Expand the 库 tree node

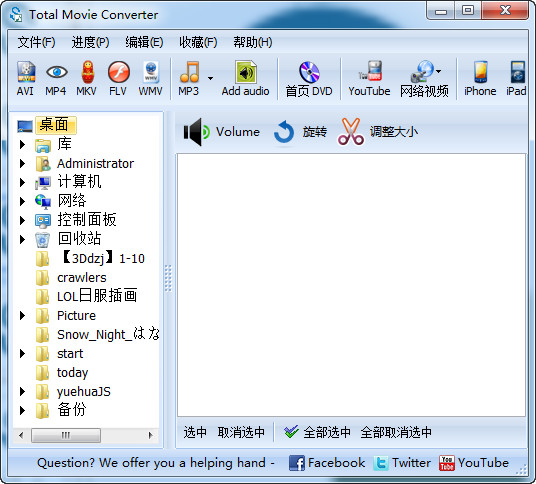23,145
